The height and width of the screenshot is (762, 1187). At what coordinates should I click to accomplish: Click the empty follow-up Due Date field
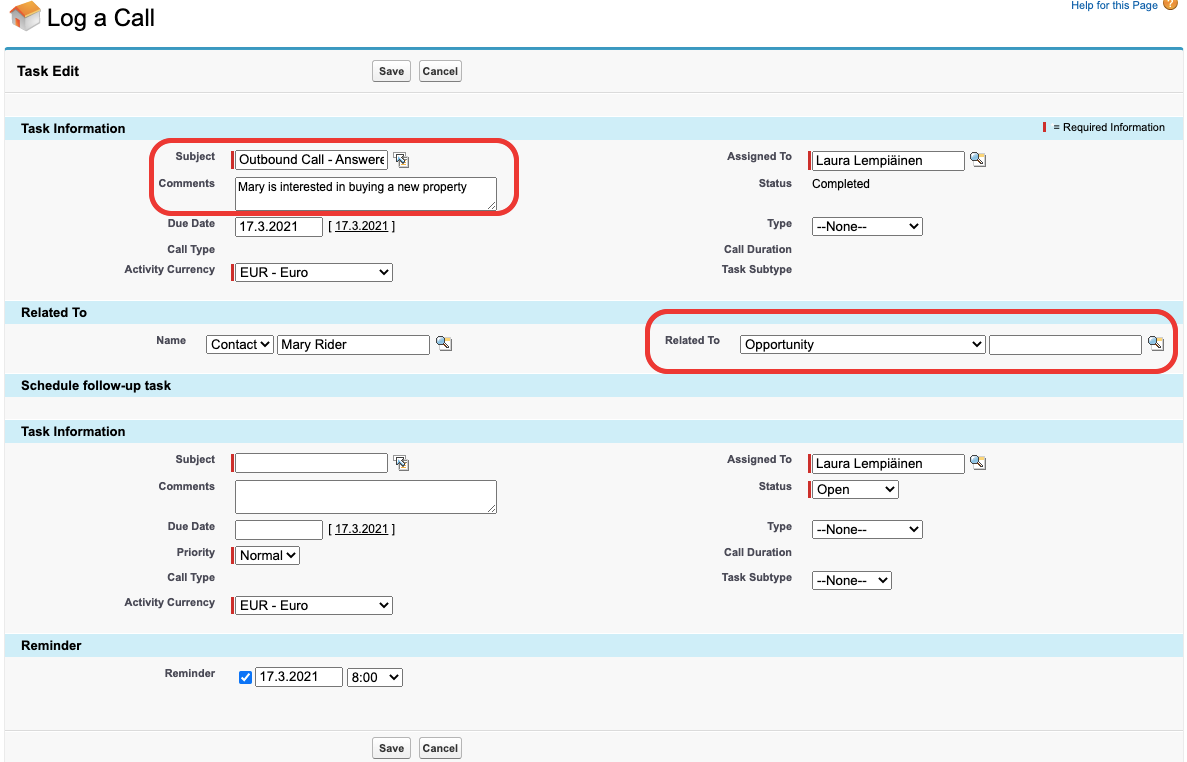[x=279, y=529]
